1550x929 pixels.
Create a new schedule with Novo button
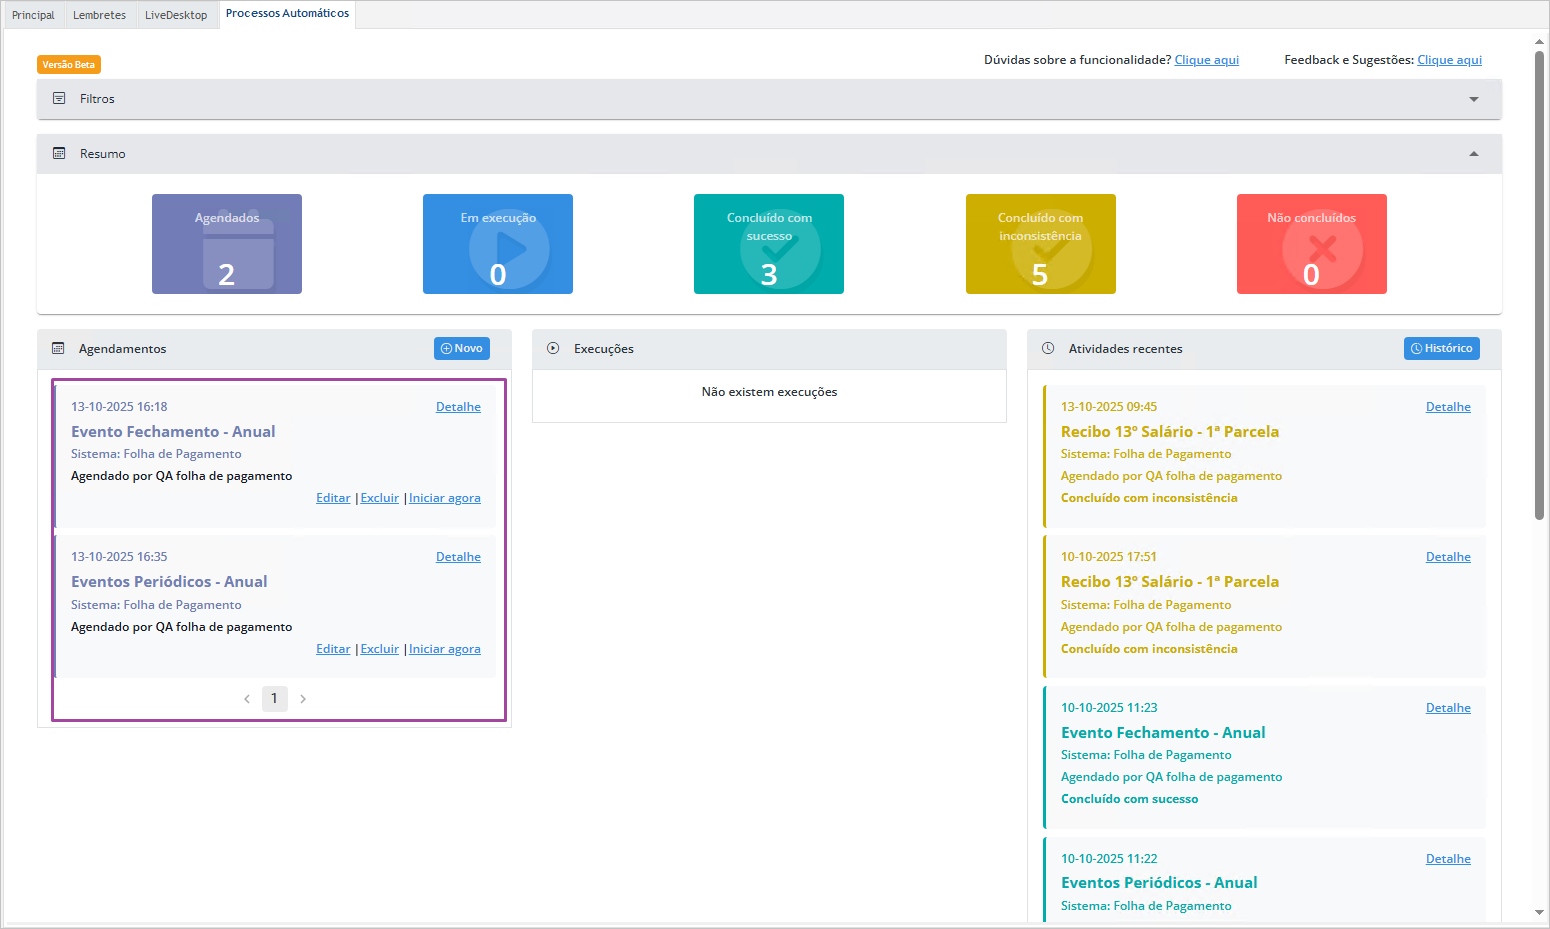[x=462, y=348]
